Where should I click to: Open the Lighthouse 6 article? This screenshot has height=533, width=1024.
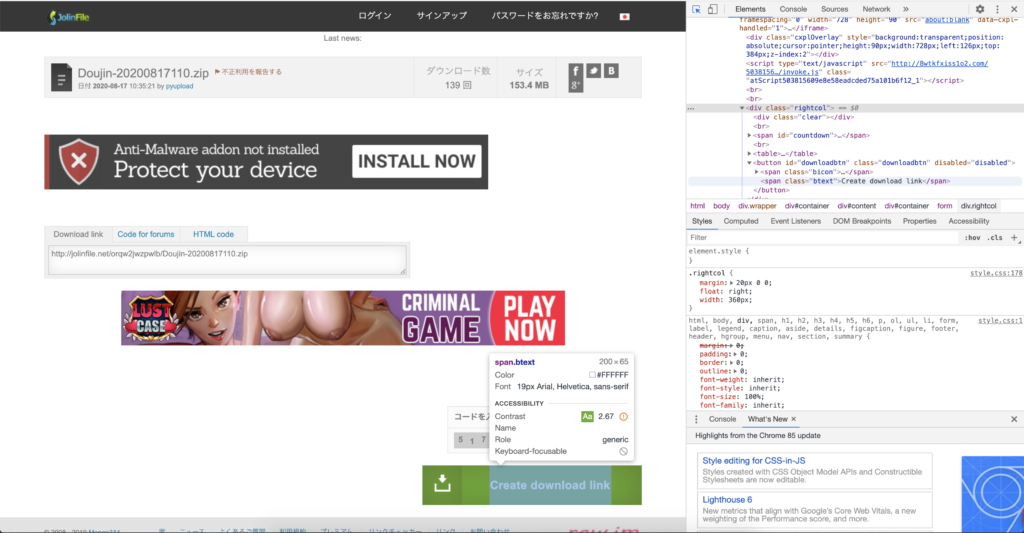(727, 500)
